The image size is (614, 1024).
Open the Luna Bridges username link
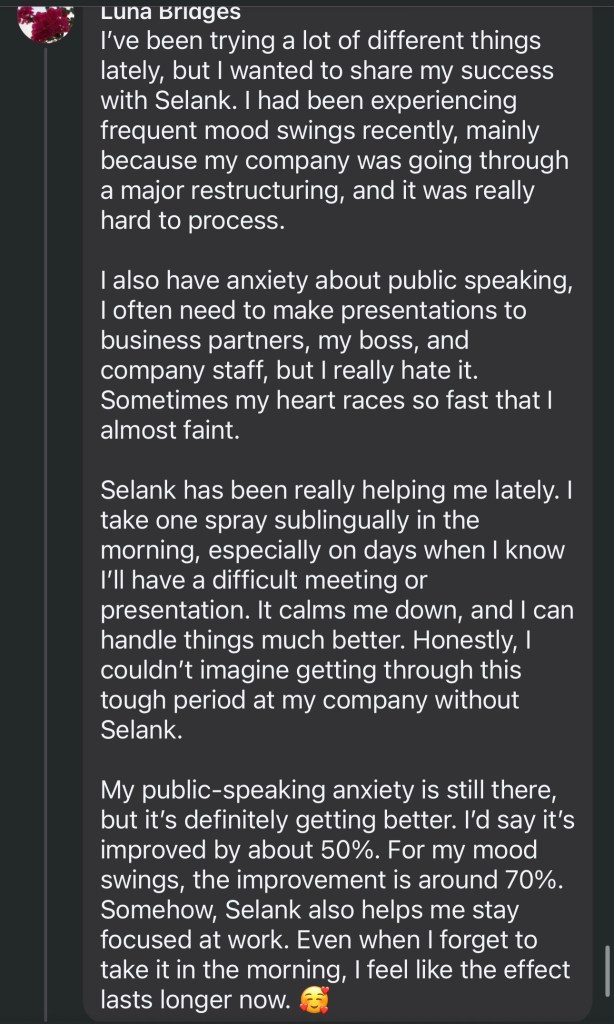click(171, 12)
